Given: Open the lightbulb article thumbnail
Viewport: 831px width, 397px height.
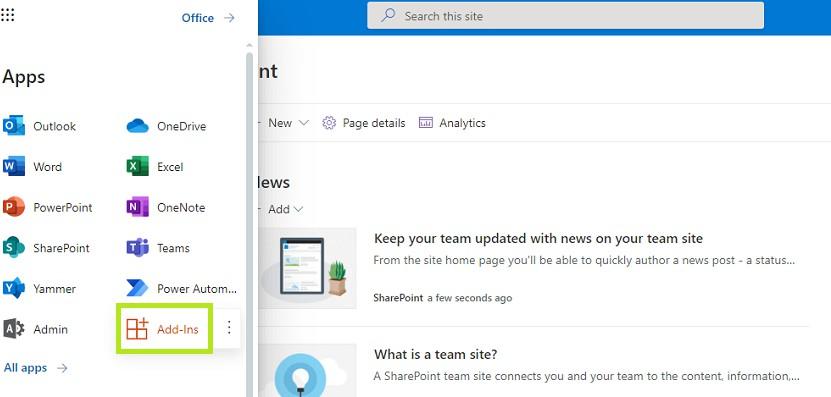Looking at the screenshot, I should pos(307,370).
